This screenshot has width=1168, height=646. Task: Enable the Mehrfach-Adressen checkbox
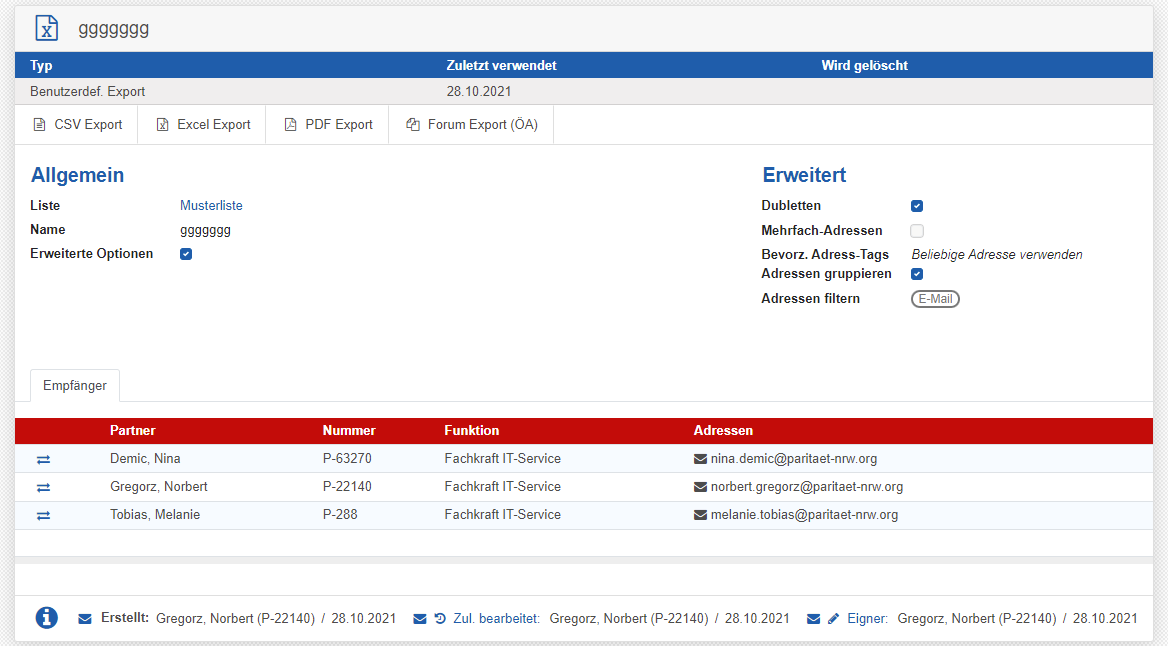(917, 231)
